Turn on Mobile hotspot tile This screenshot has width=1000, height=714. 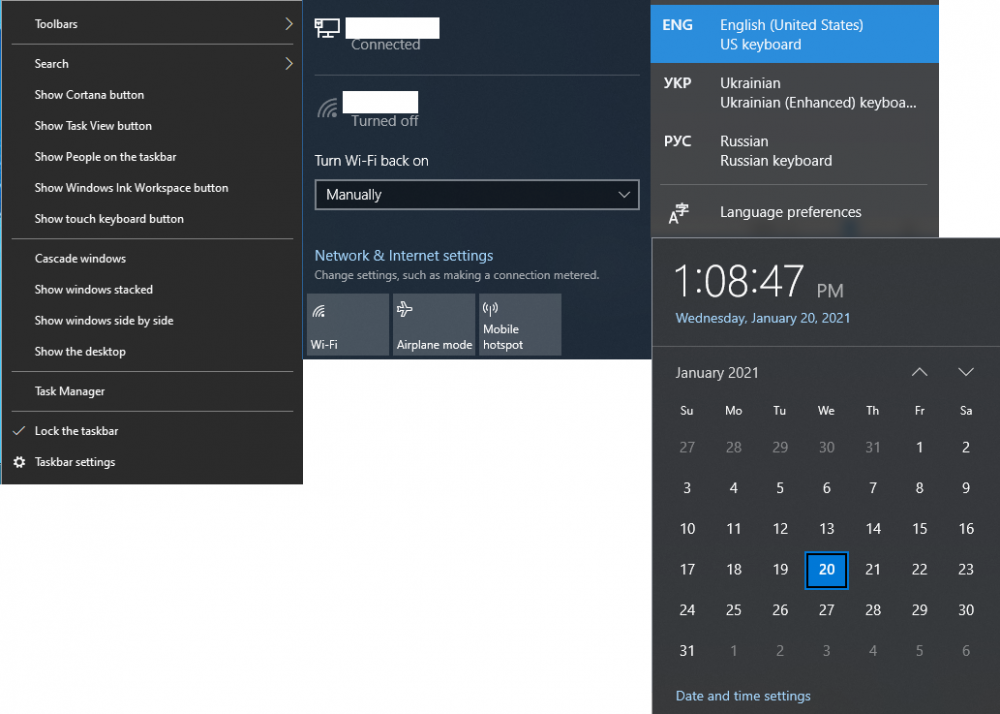pyautogui.click(x=519, y=324)
